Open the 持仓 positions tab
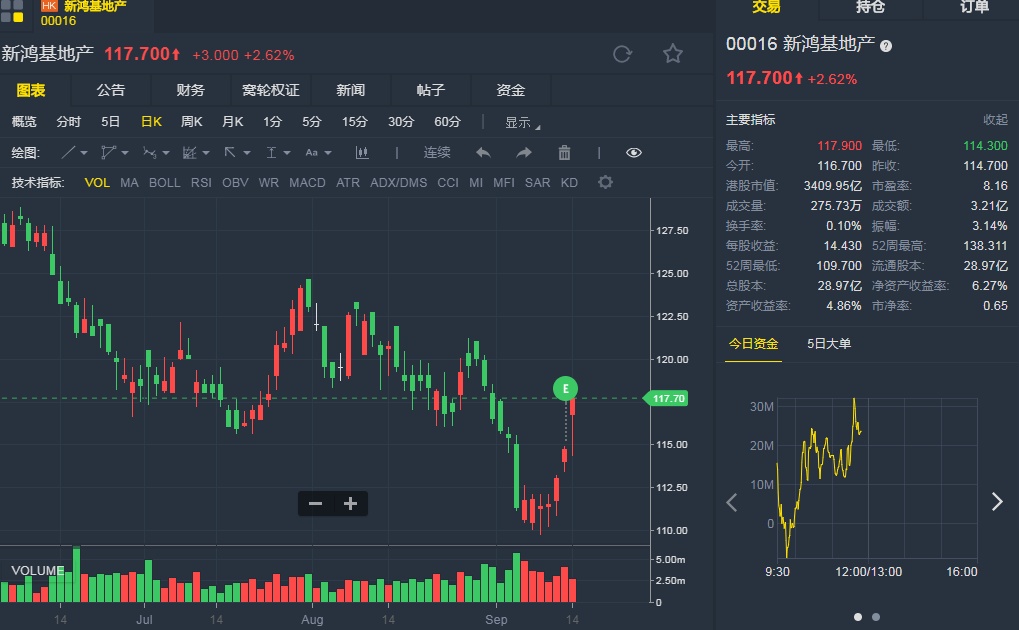 pos(870,8)
